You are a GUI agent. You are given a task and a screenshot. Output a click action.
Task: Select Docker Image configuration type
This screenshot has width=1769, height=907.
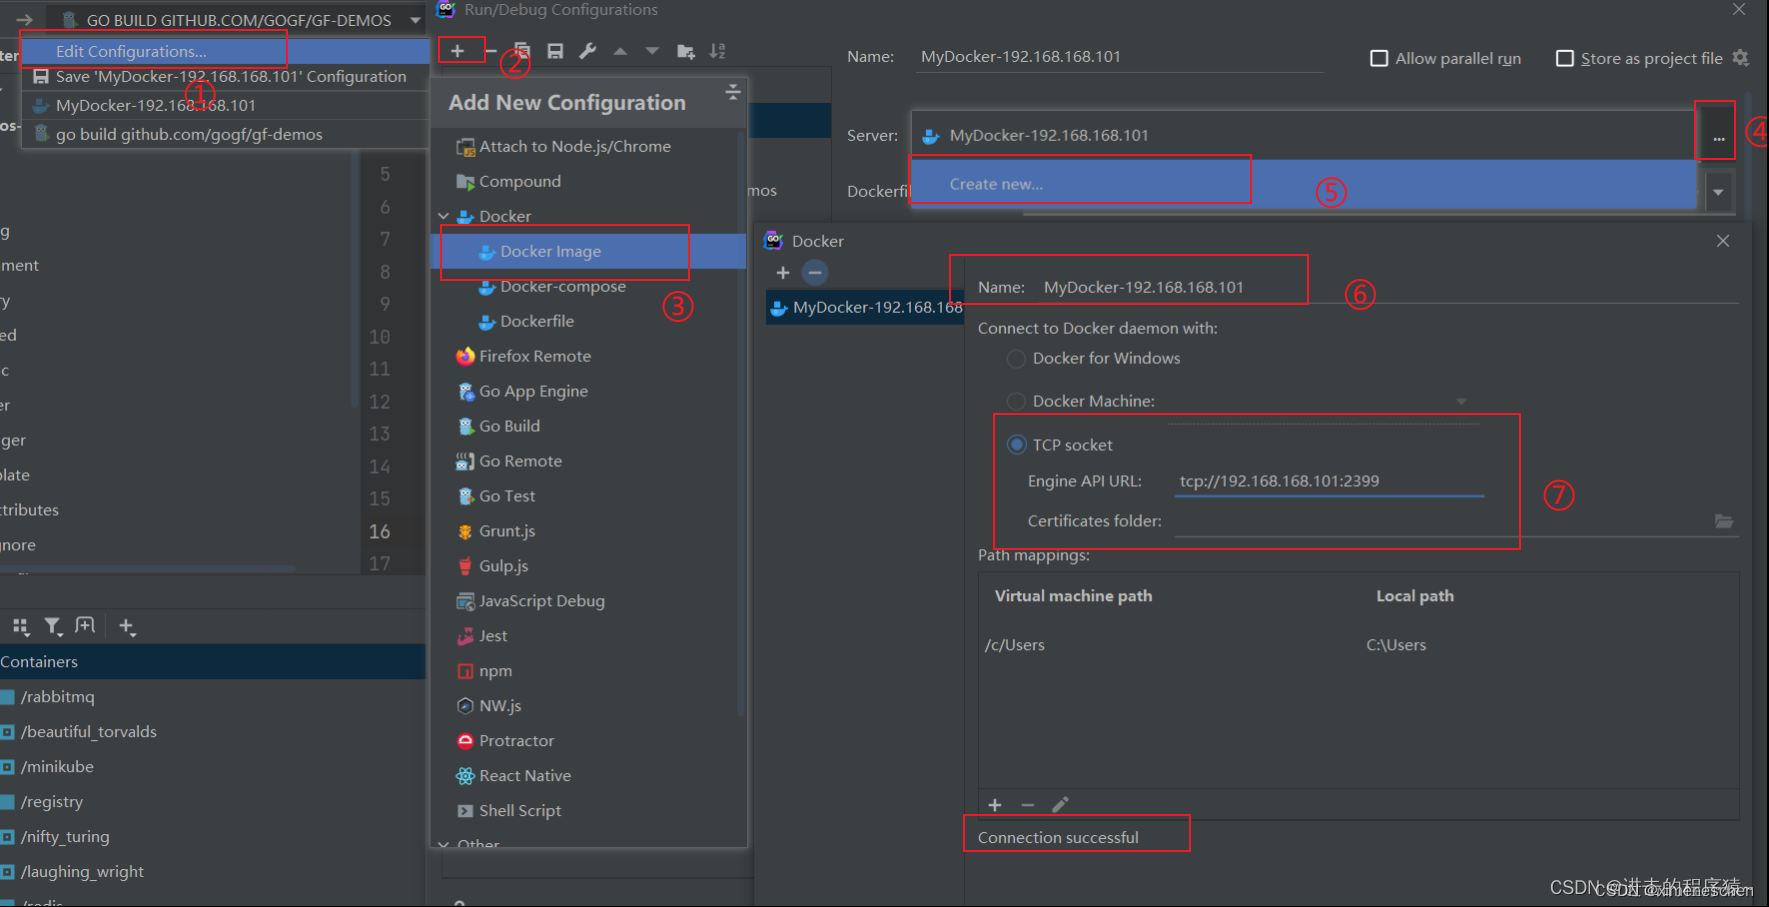(590, 251)
